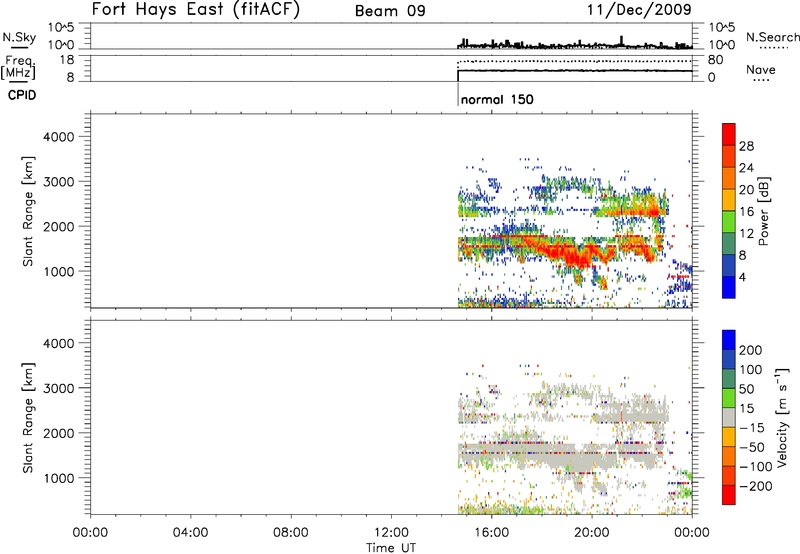Click the '04:00' time tick label
Screen dimensions: 800x554
pos(190,532)
